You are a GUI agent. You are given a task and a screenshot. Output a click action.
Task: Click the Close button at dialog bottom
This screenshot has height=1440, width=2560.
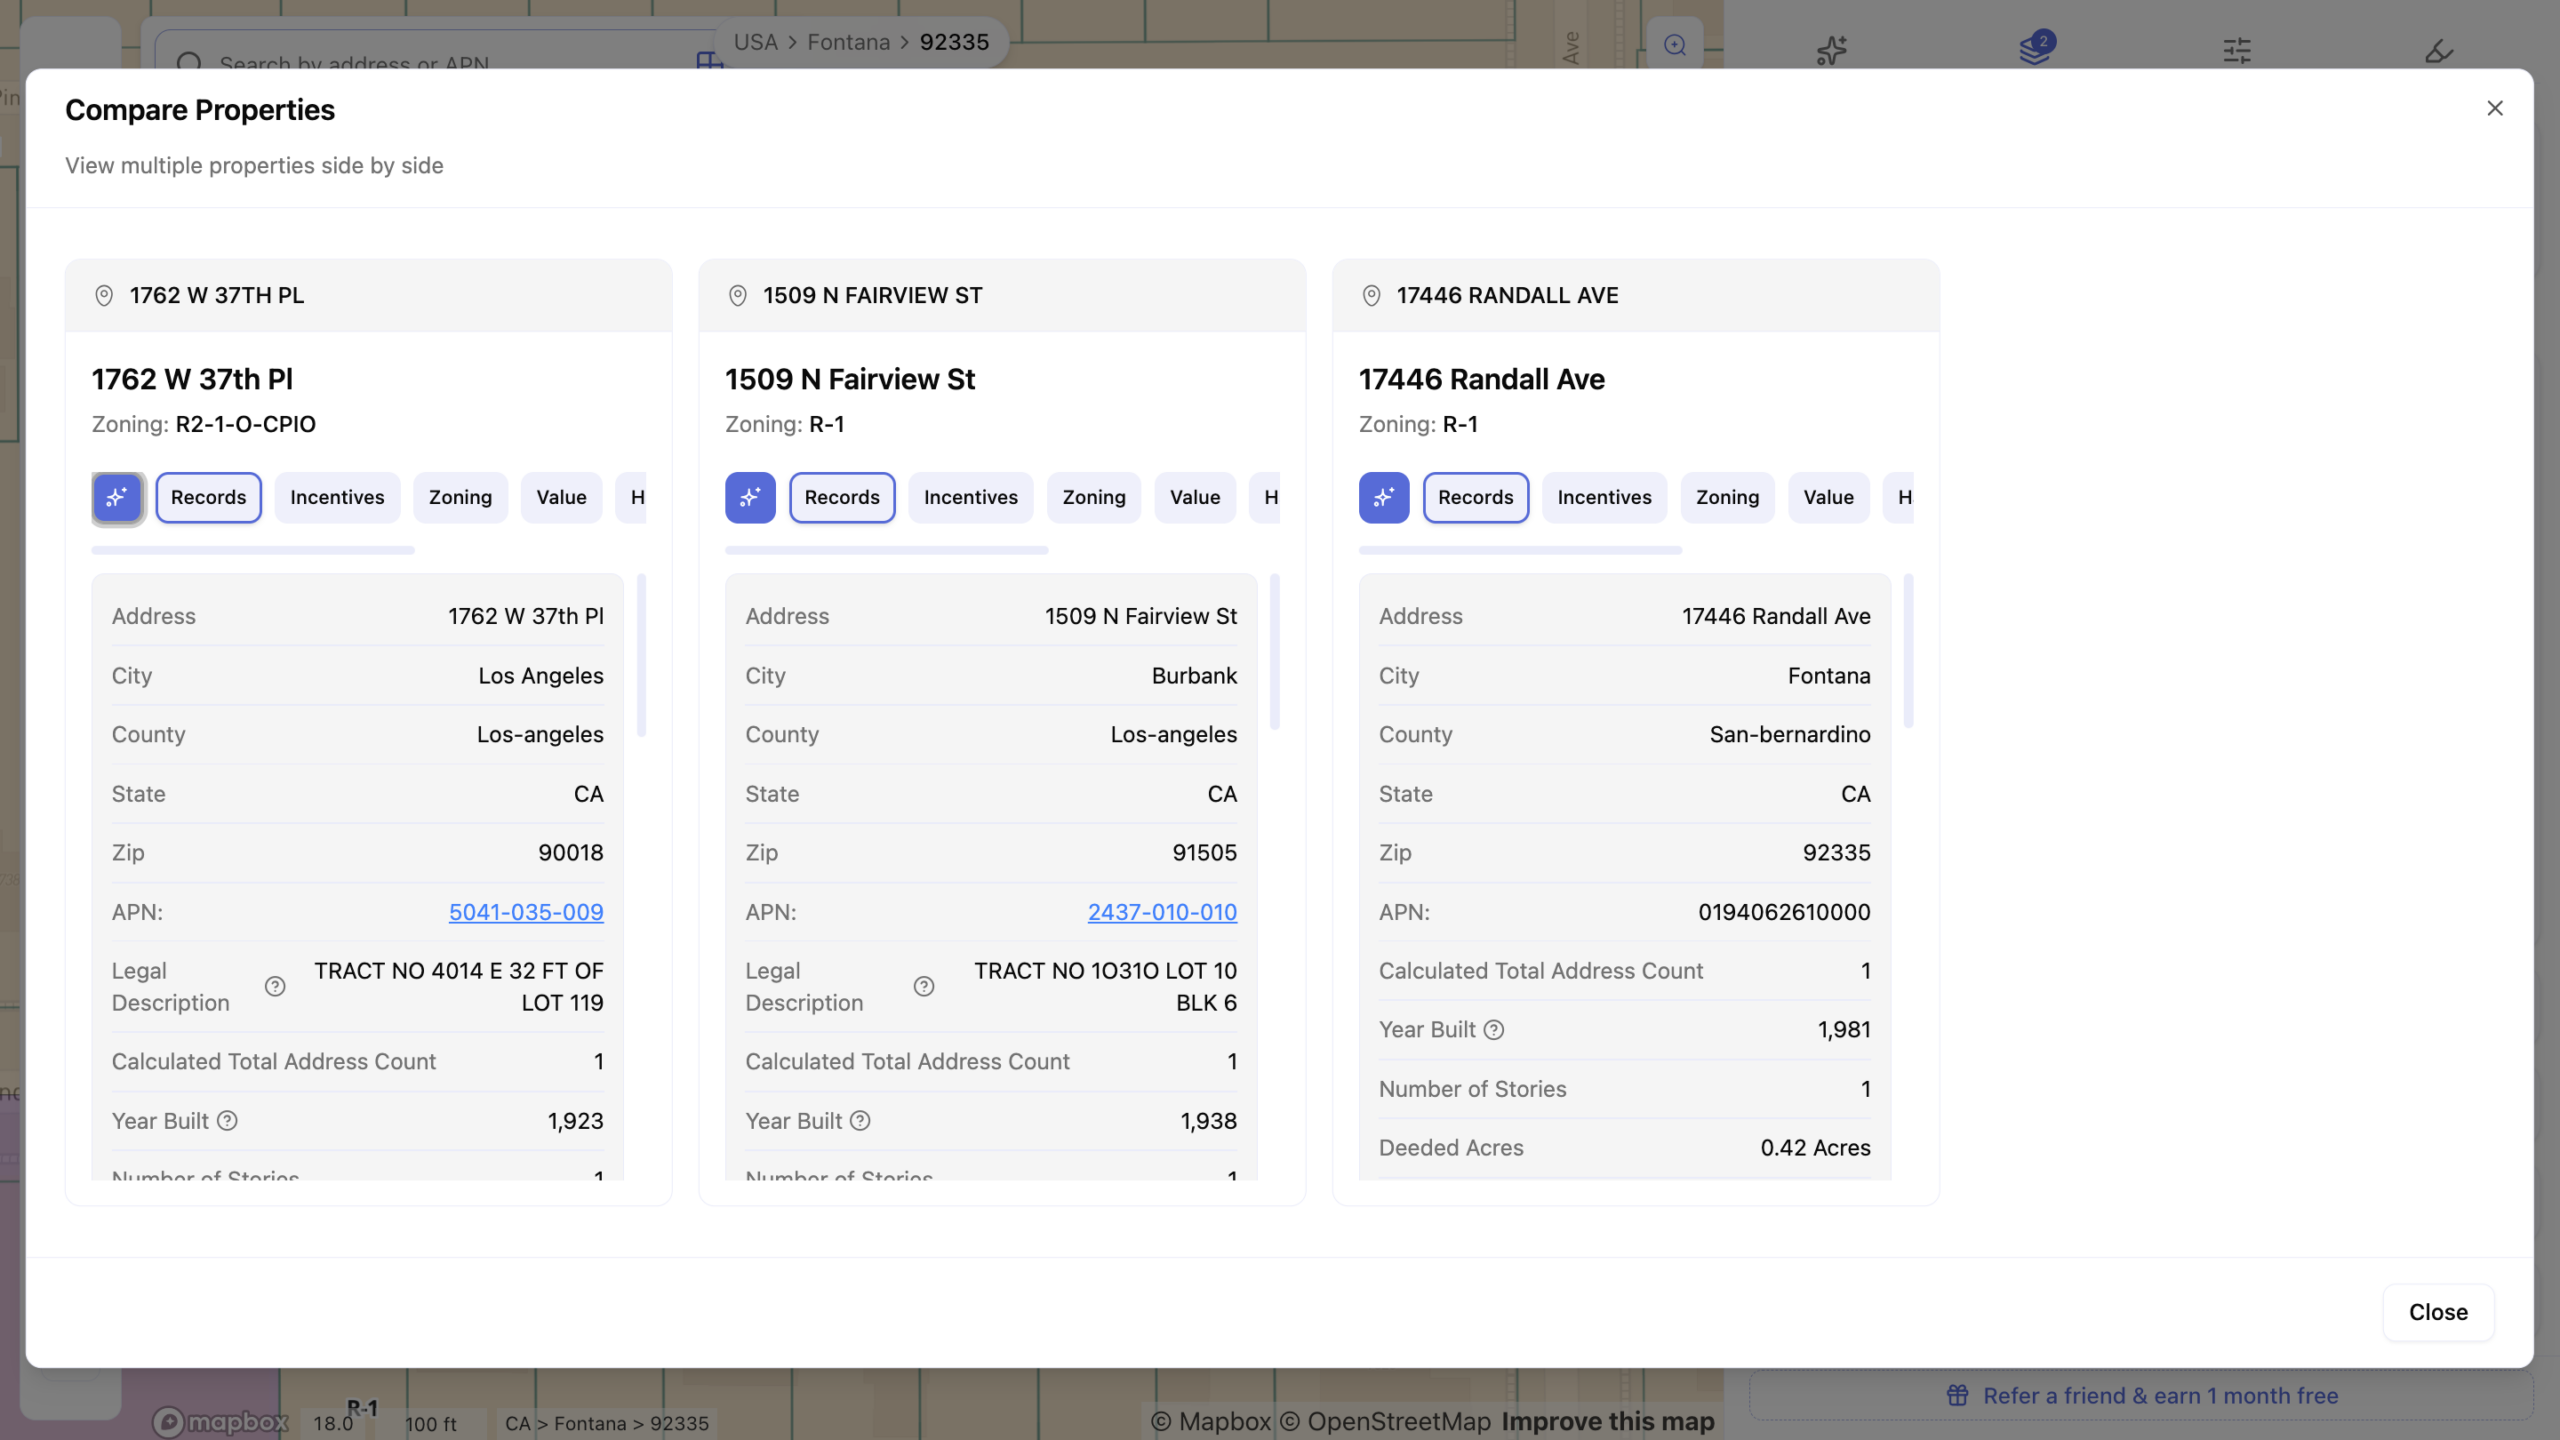[x=2438, y=1312]
